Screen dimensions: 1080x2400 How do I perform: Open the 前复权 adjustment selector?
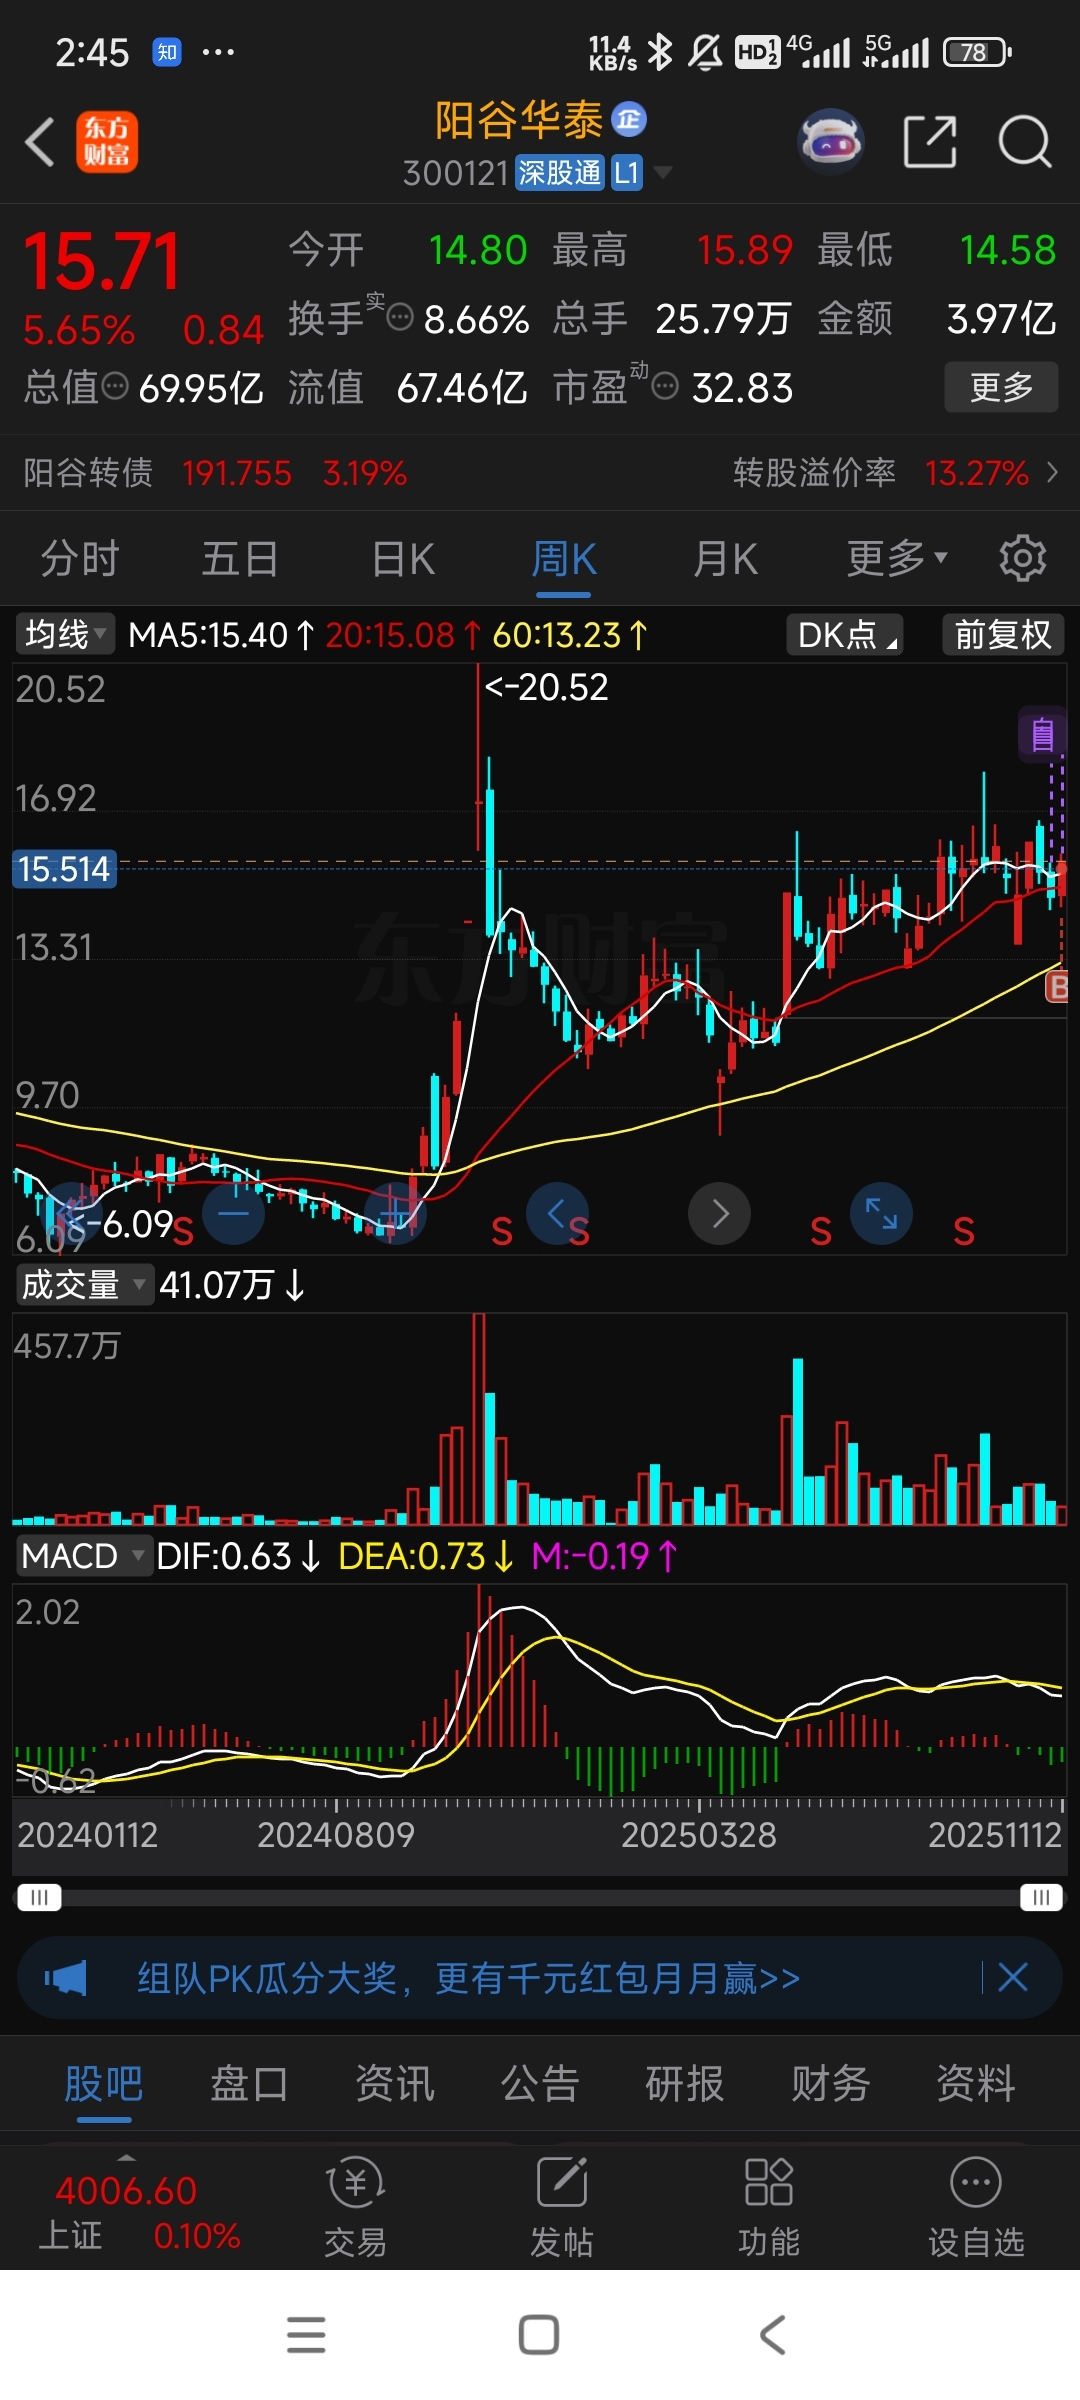click(1003, 634)
